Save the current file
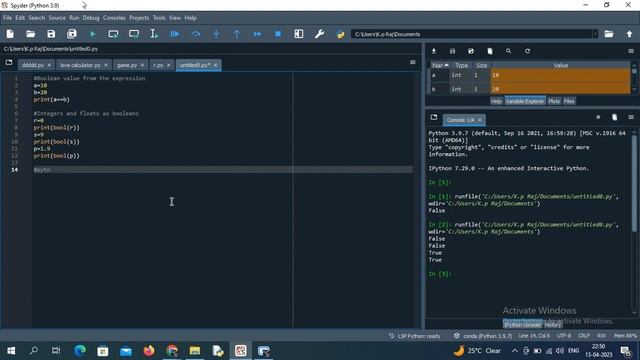640x360 pixels. coord(51,34)
